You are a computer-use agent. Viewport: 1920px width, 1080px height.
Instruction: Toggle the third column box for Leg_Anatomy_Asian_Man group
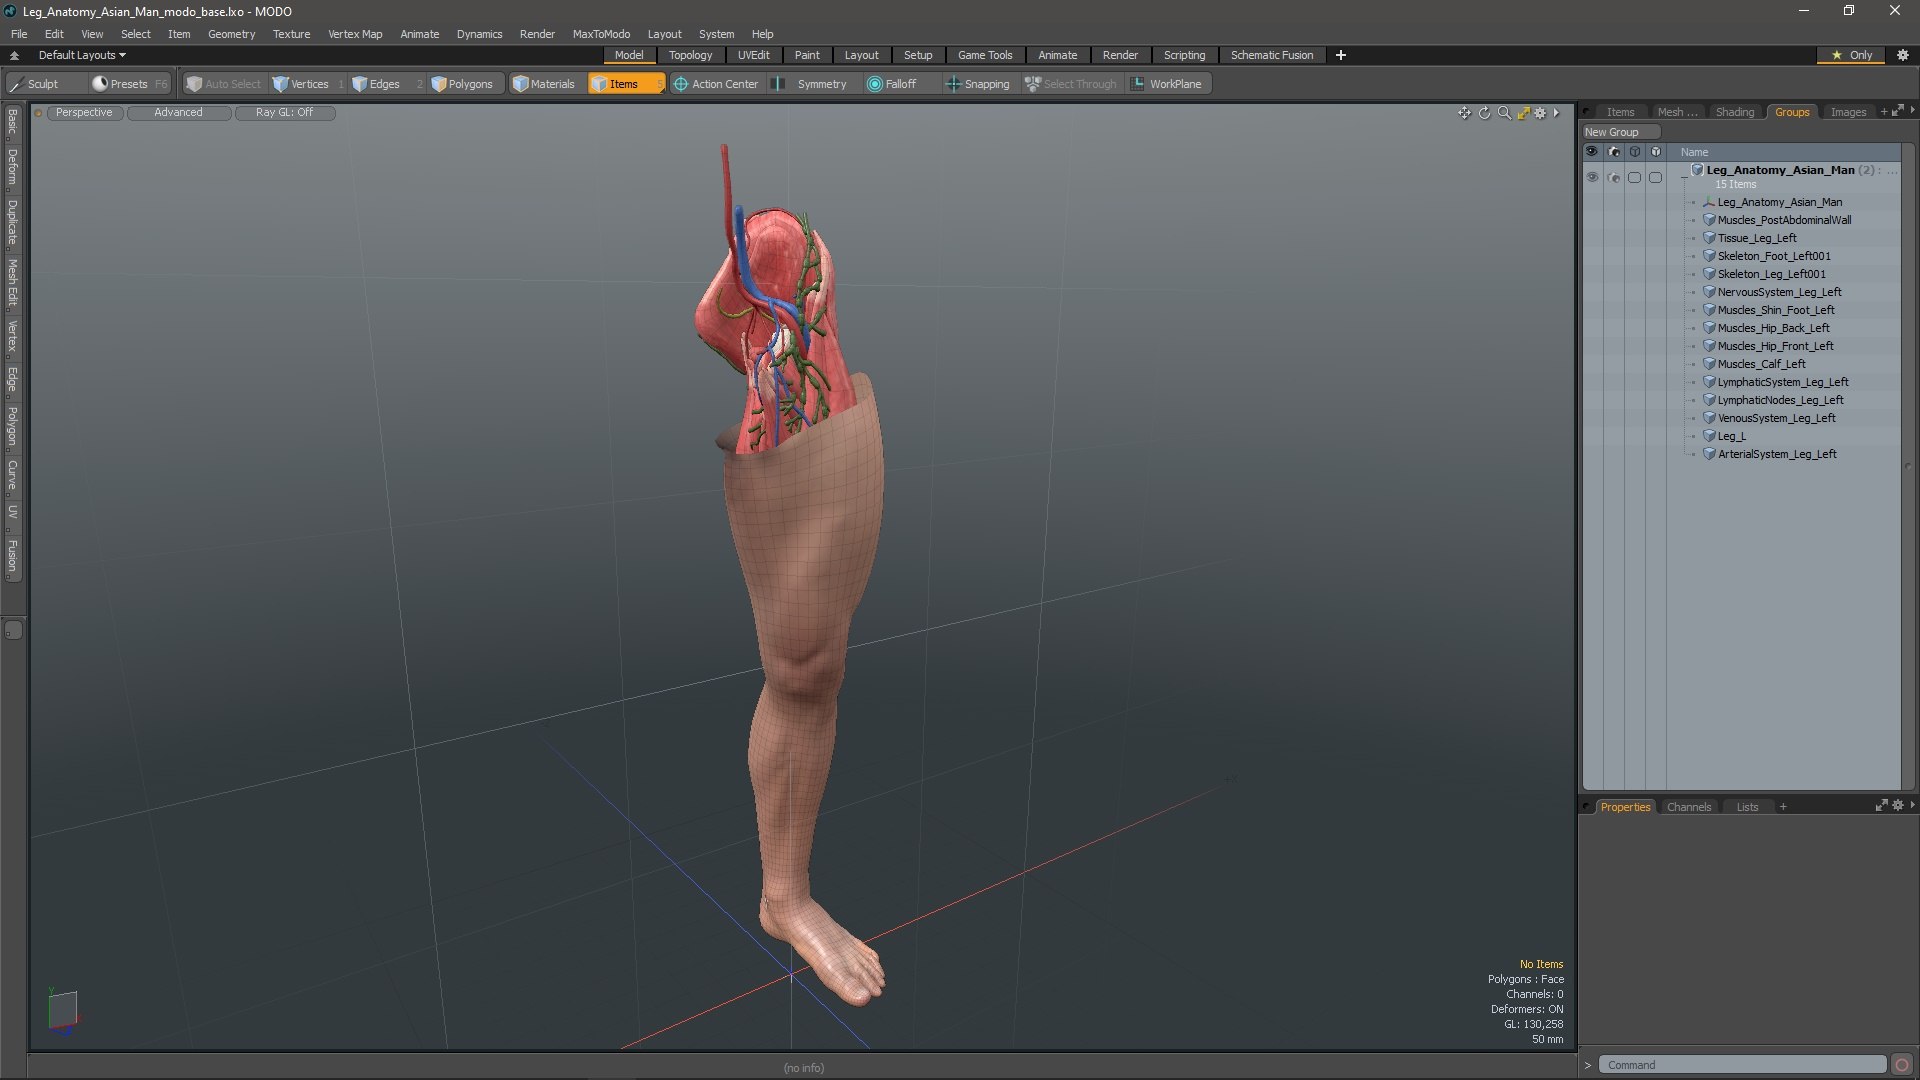[1634, 177]
